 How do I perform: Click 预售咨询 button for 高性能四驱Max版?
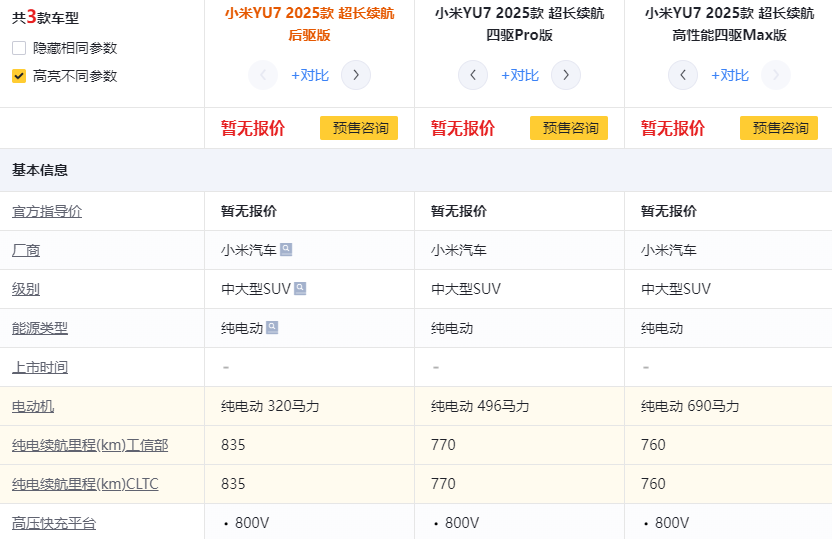click(779, 128)
